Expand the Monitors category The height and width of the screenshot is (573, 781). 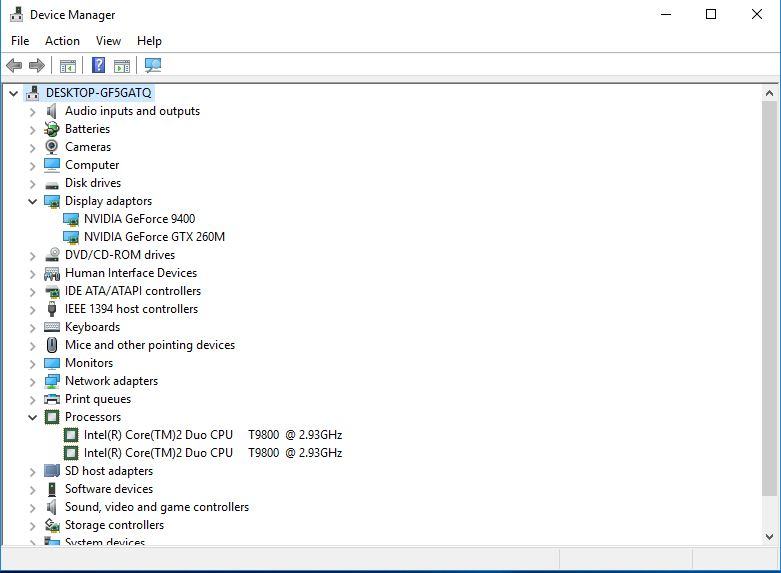(32, 364)
